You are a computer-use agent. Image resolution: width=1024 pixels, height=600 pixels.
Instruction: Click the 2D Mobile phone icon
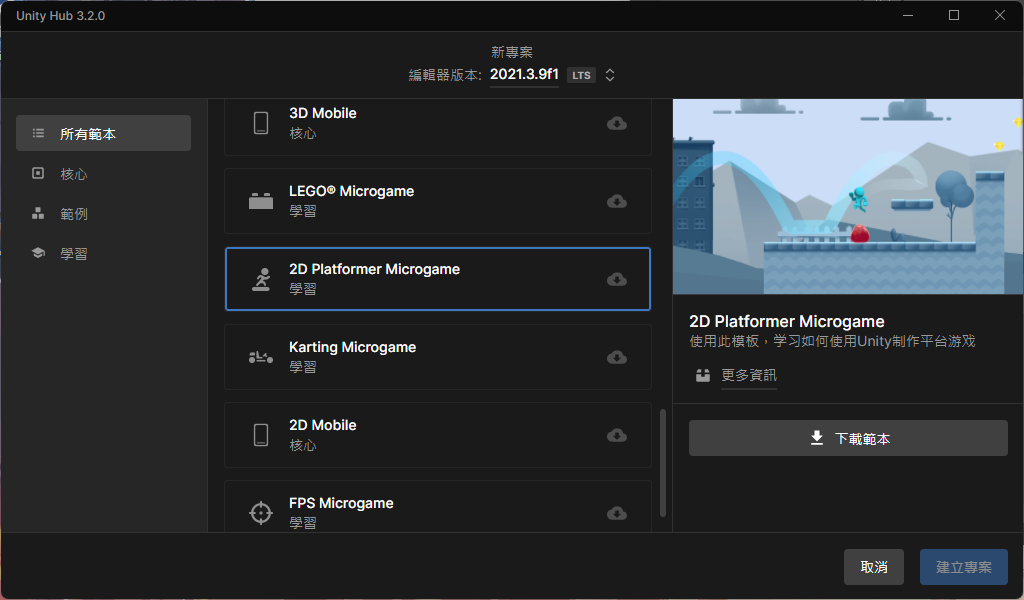point(261,435)
